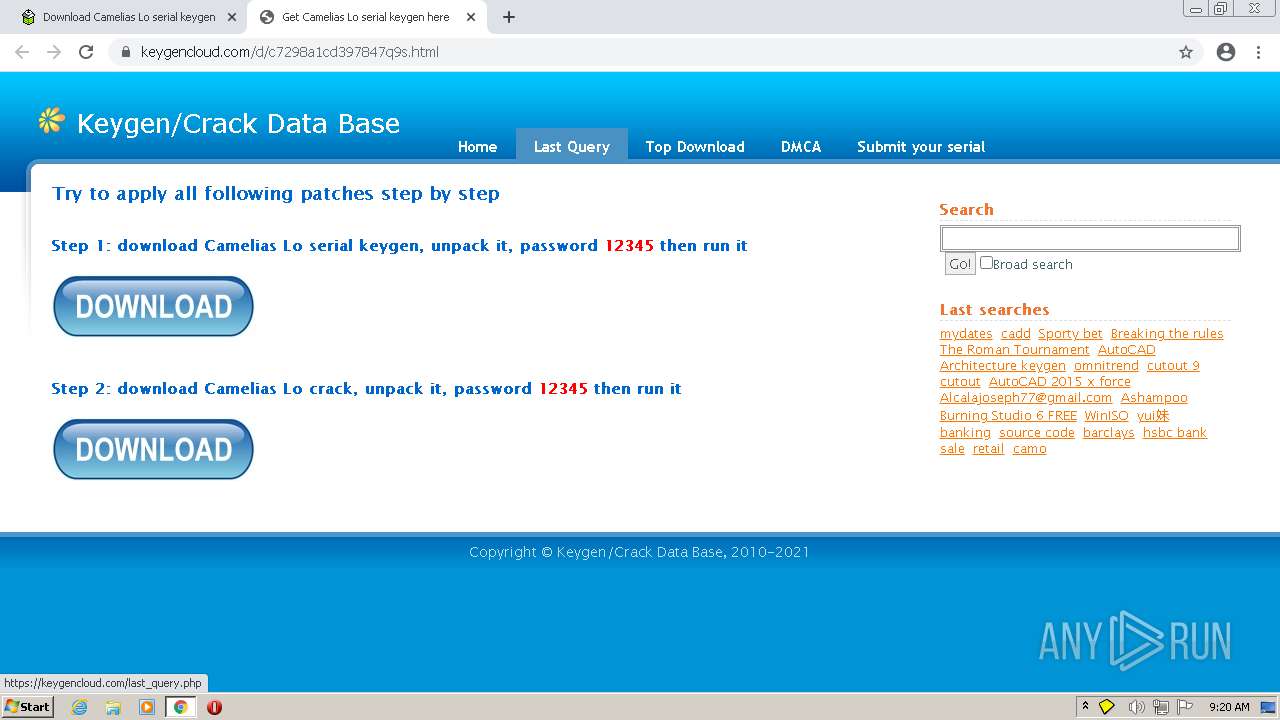Screen dimensions: 1280x720
Task: Click inside the Search text box
Action: 1090,238
